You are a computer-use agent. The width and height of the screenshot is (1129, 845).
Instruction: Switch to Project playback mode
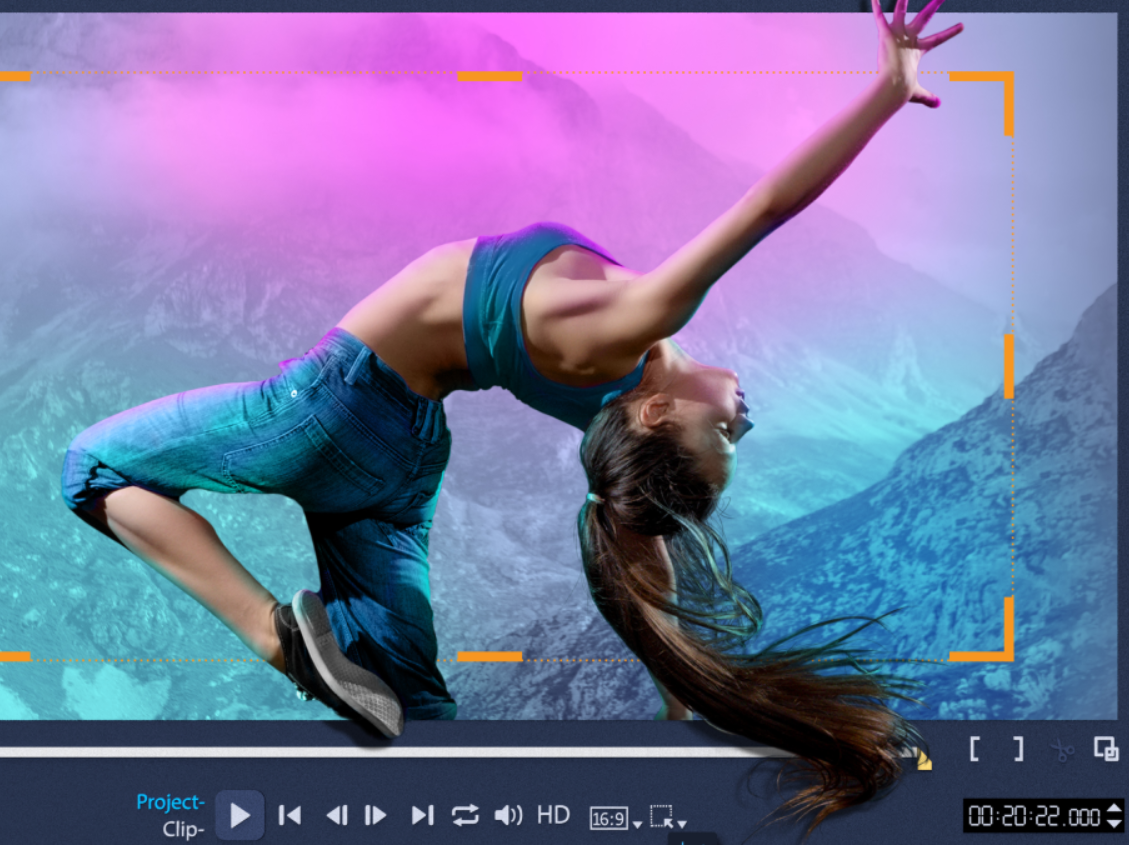tap(171, 802)
